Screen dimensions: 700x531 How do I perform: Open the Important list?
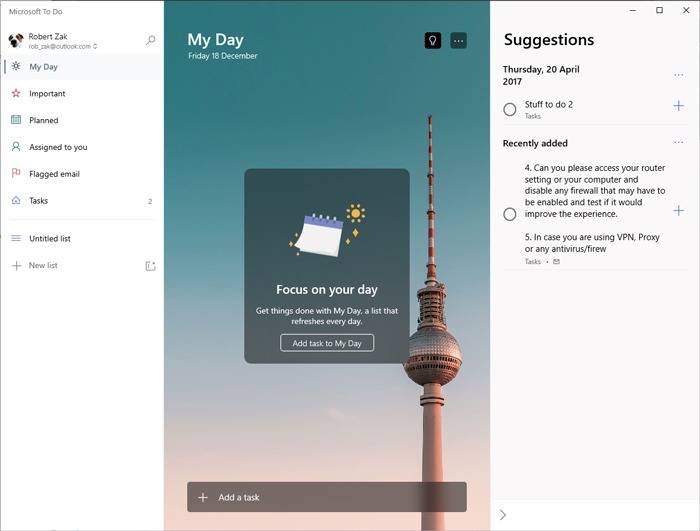(82, 93)
